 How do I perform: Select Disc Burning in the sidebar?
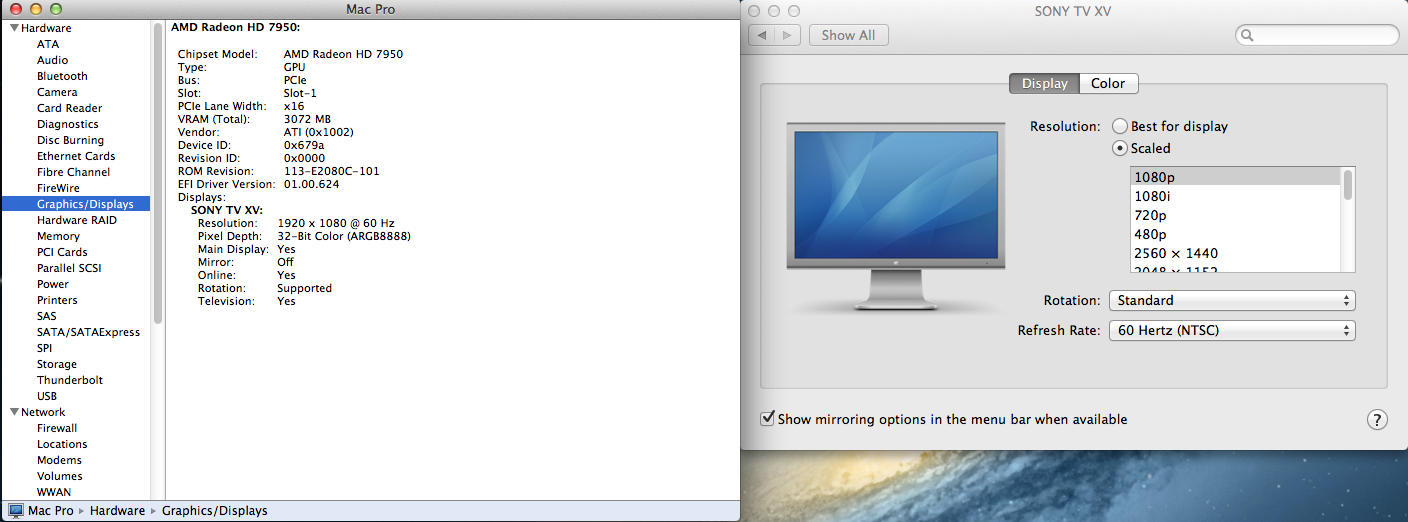coord(70,140)
